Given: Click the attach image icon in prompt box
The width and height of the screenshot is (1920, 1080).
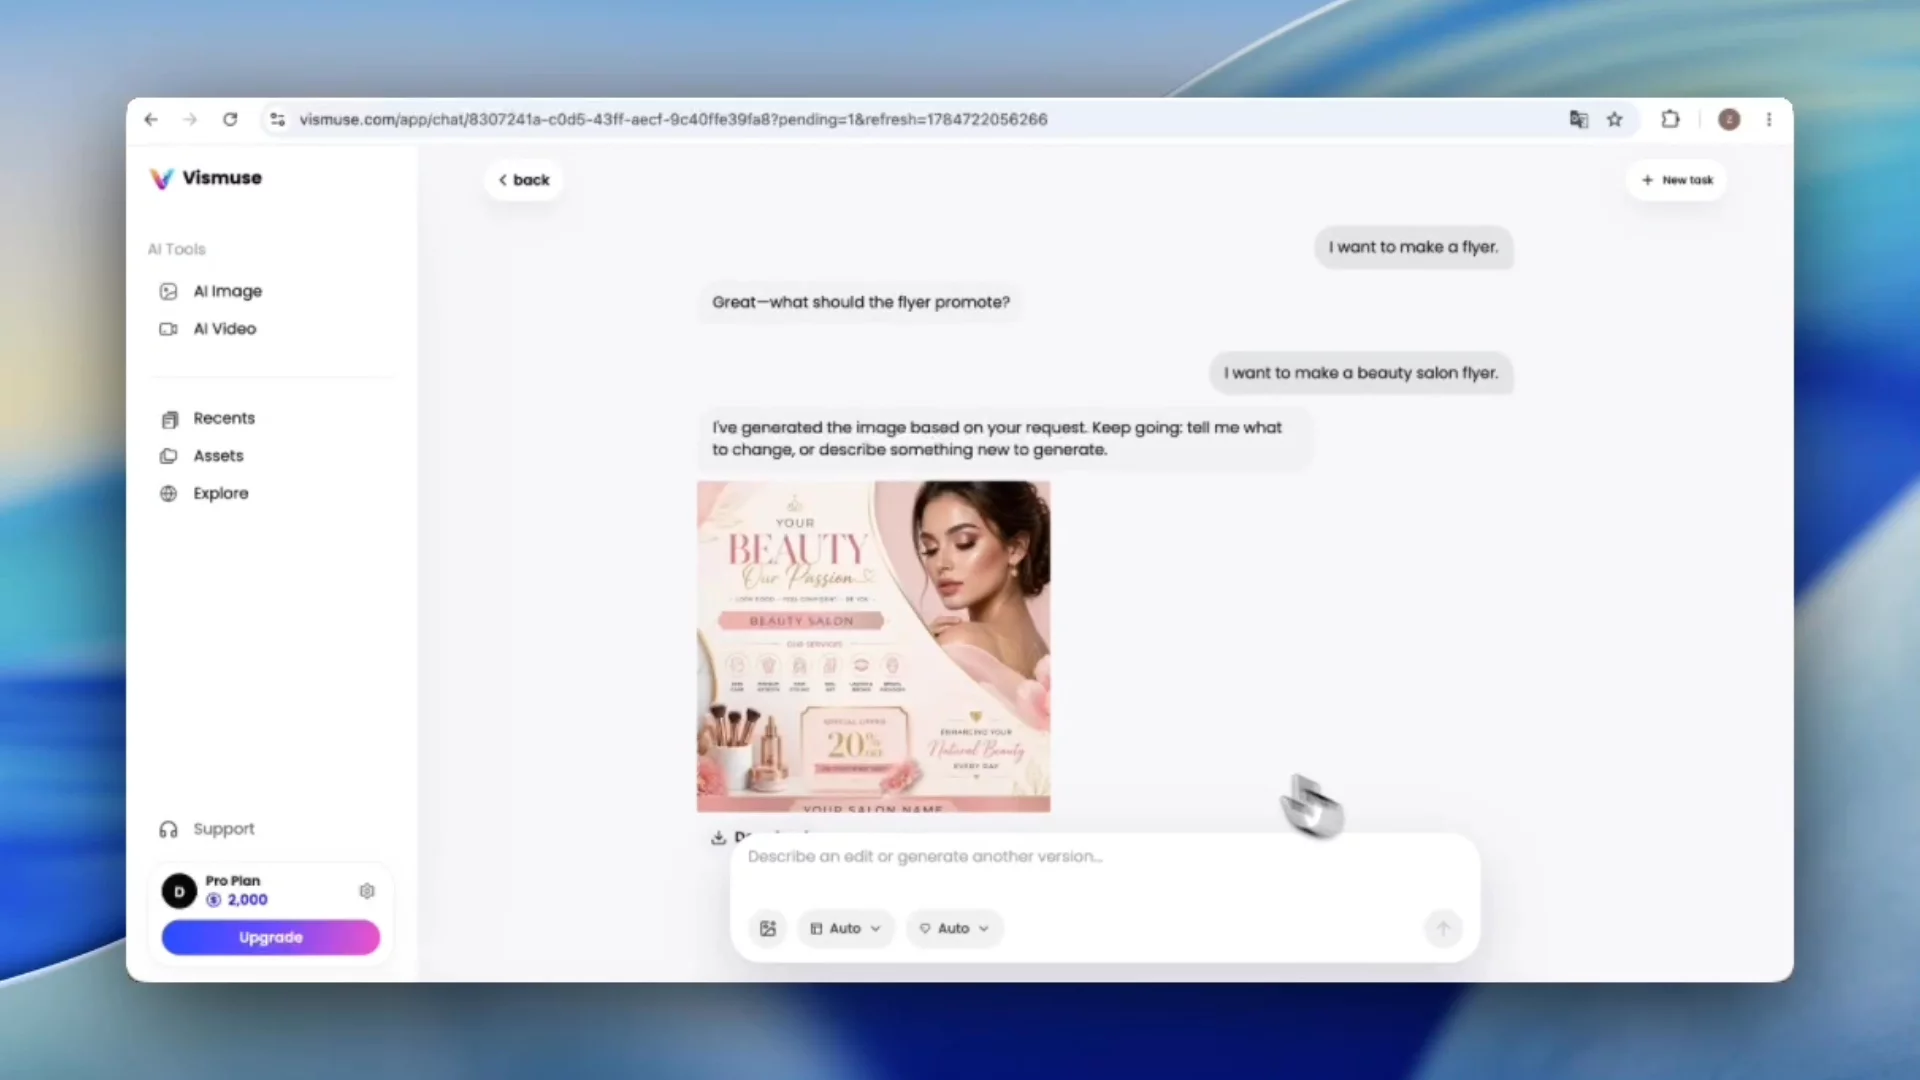Looking at the screenshot, I should pyautogui.click(x=768, y=929).
